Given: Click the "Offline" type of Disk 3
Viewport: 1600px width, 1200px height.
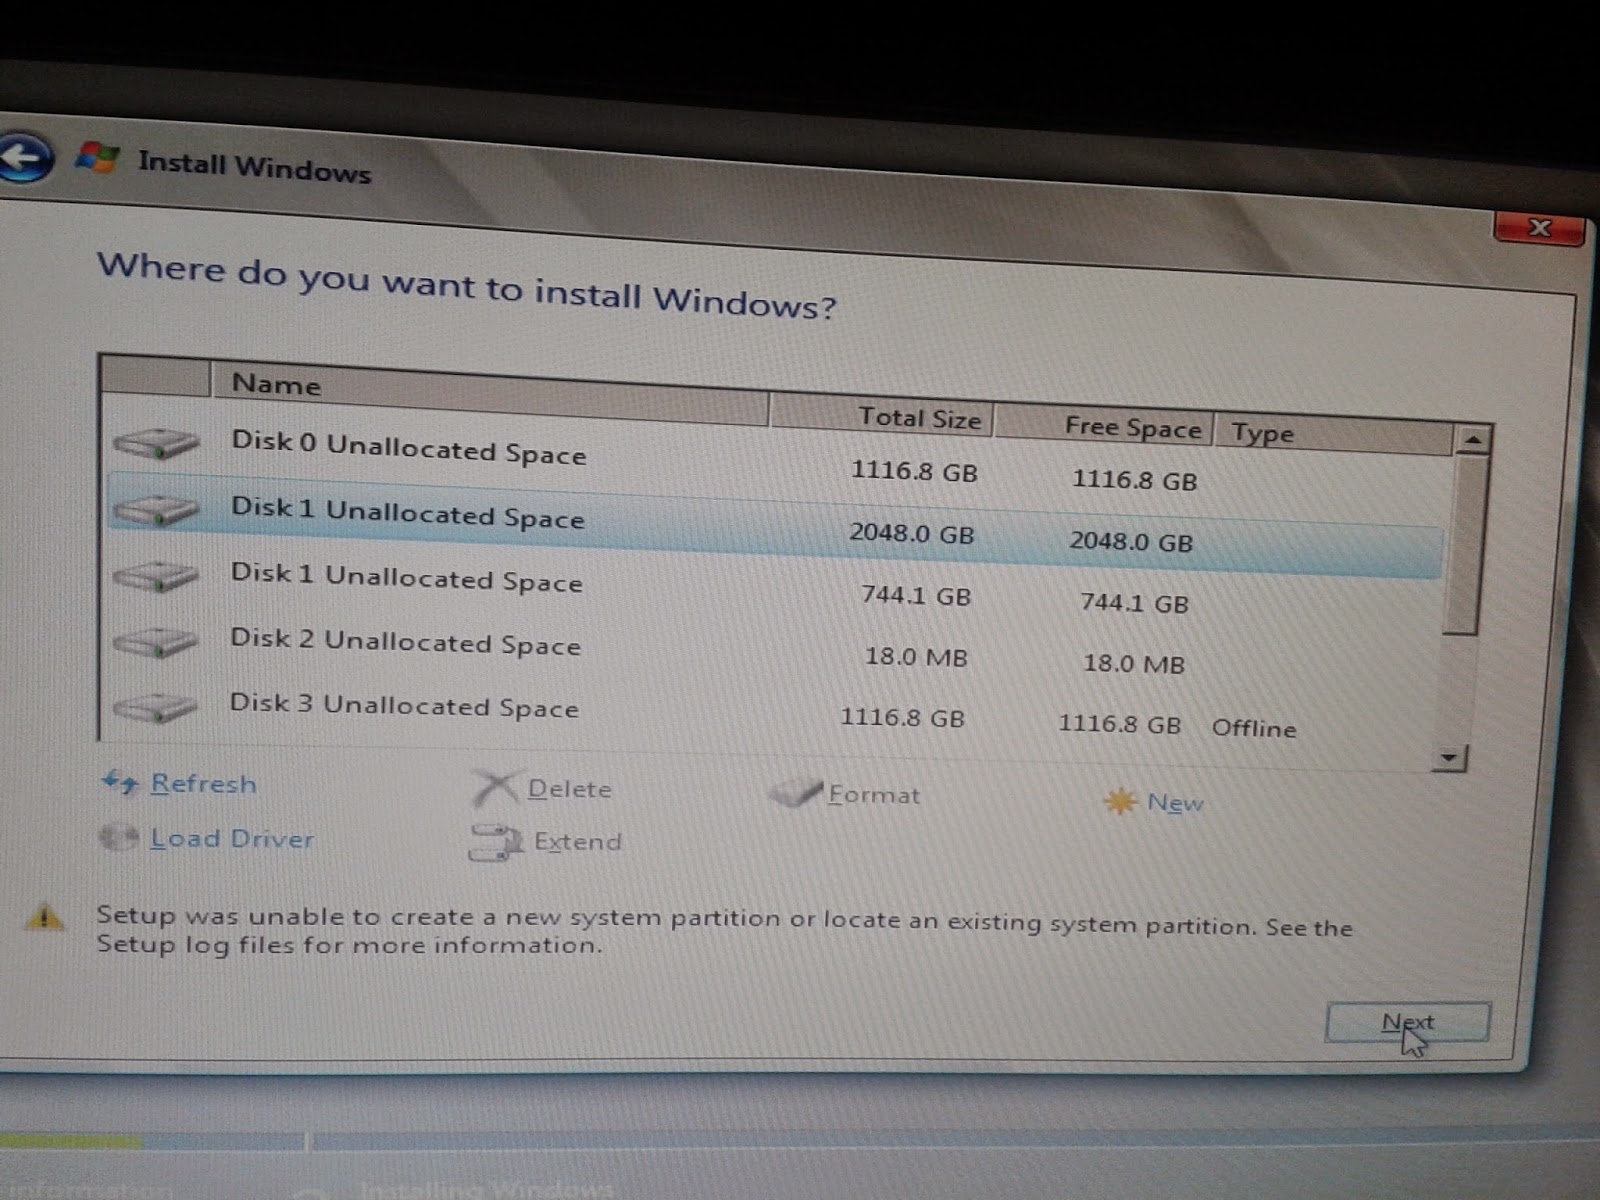Looking at the screenshot, I should pyautogui.click(x=1254, y=728).
